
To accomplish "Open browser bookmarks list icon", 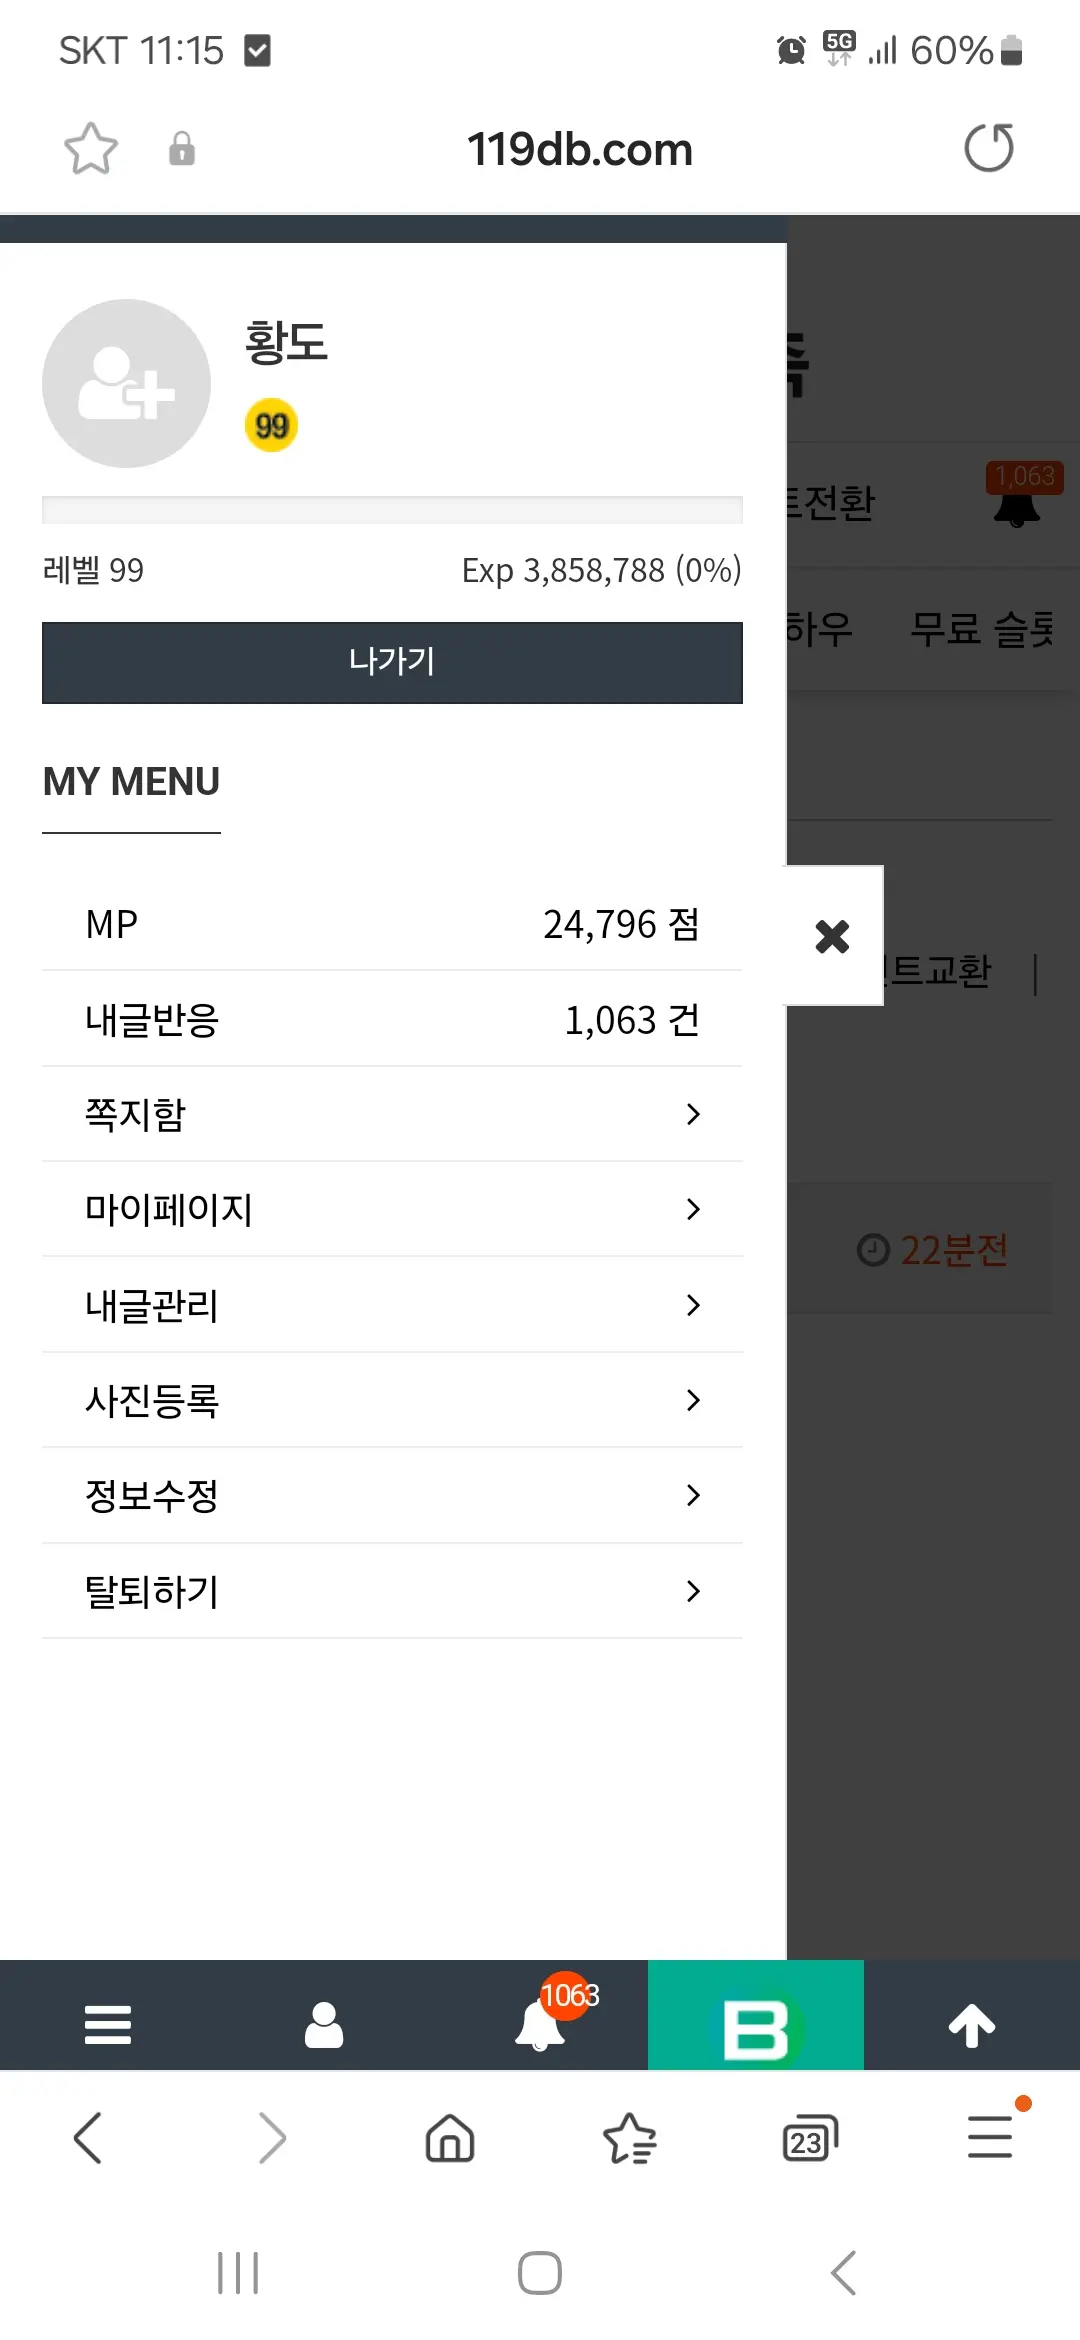I will 630,2139.
